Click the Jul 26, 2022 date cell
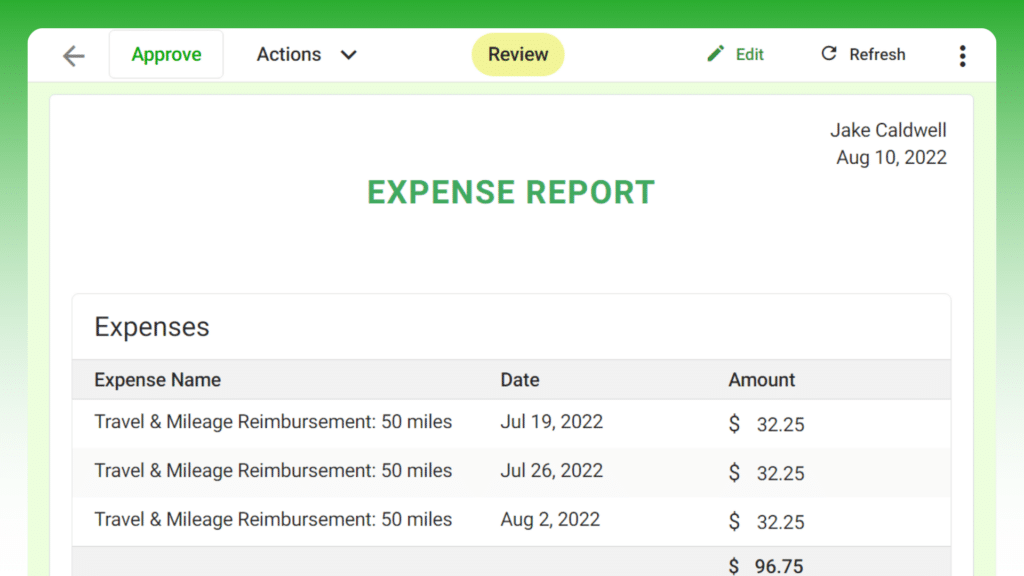This screenshot has width=1024, height=576. (x=551, y=471)
